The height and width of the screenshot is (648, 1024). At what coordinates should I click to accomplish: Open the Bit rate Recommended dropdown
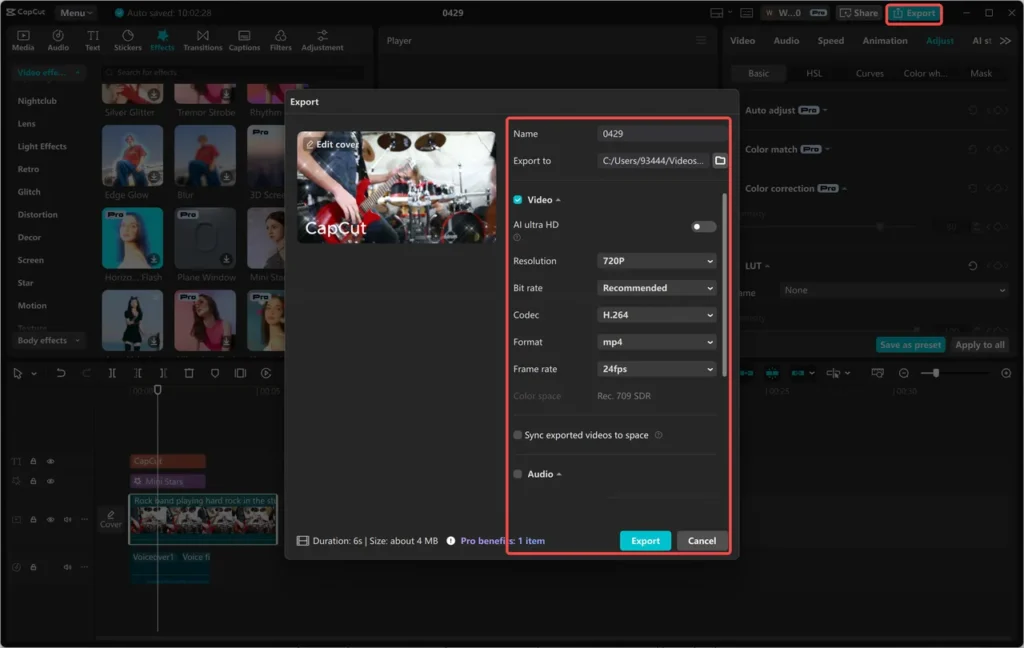[657, 288]
